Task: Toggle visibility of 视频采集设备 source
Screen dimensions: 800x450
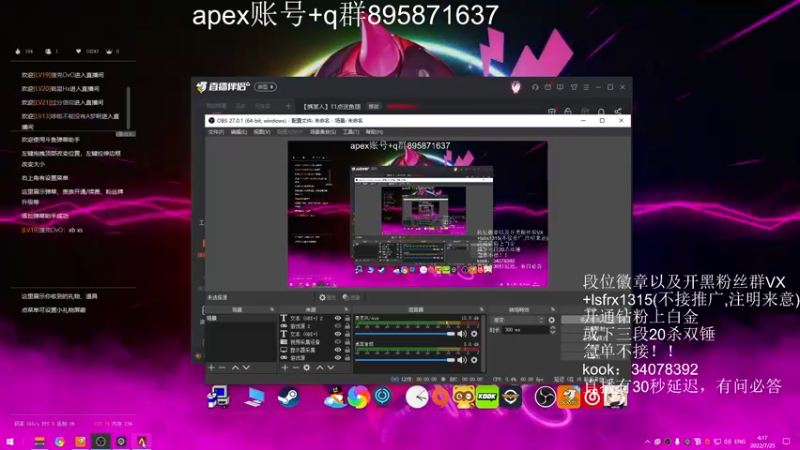Action: click(x=338, y=342)
